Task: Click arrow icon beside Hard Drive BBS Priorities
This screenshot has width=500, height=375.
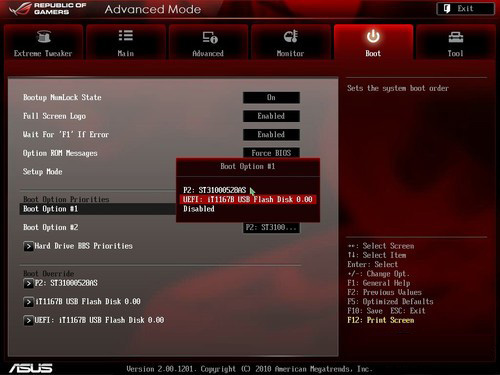Action: [28, 246]
